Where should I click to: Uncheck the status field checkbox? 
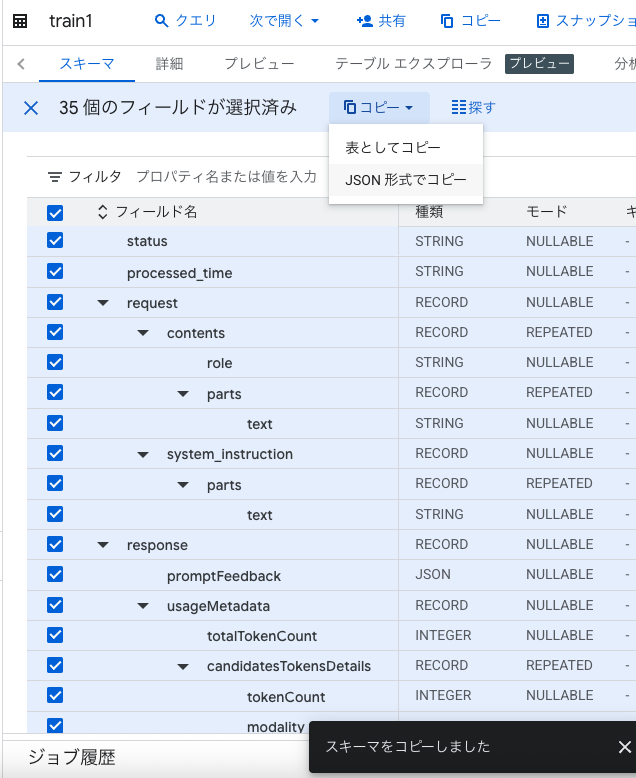55,241
